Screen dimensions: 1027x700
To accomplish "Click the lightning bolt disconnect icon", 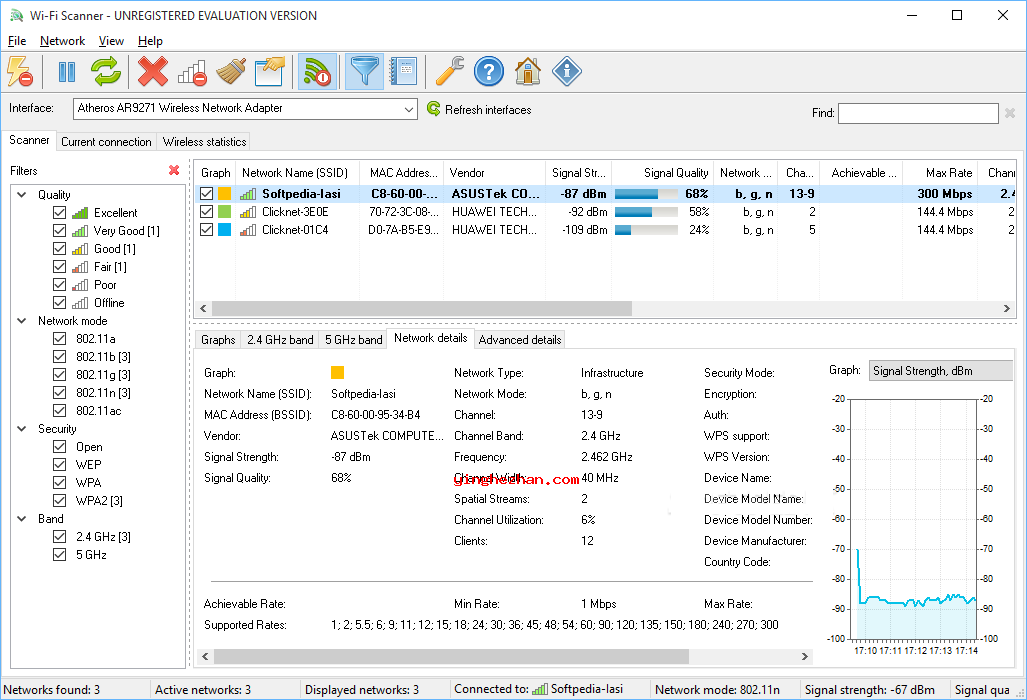I will [20, 71].
